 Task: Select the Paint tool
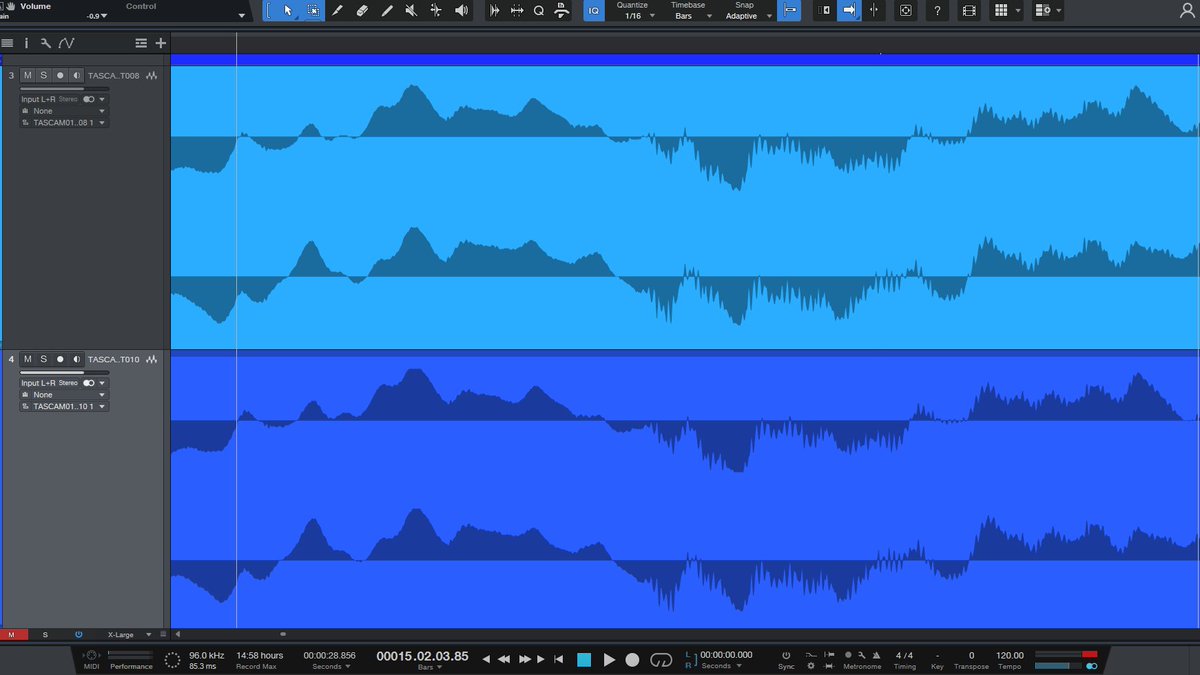tap(386, 10)
